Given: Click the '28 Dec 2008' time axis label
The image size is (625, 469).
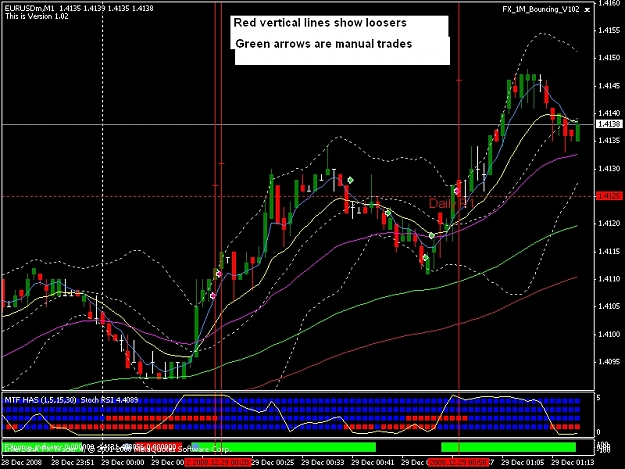Looking at the screenshot, I should click(22, 463).
